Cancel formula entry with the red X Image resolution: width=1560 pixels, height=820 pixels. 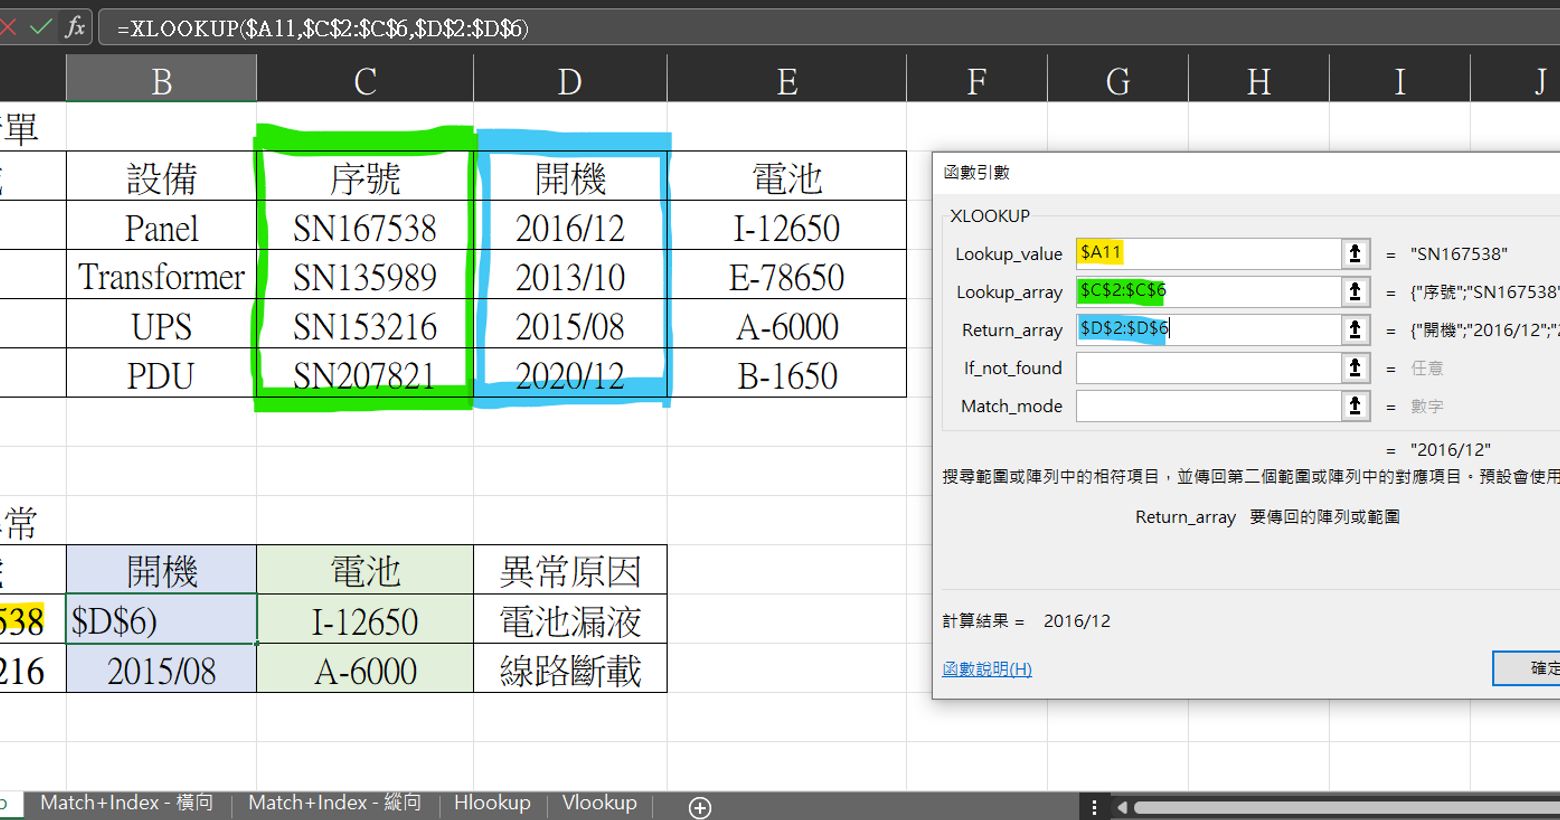8,27
